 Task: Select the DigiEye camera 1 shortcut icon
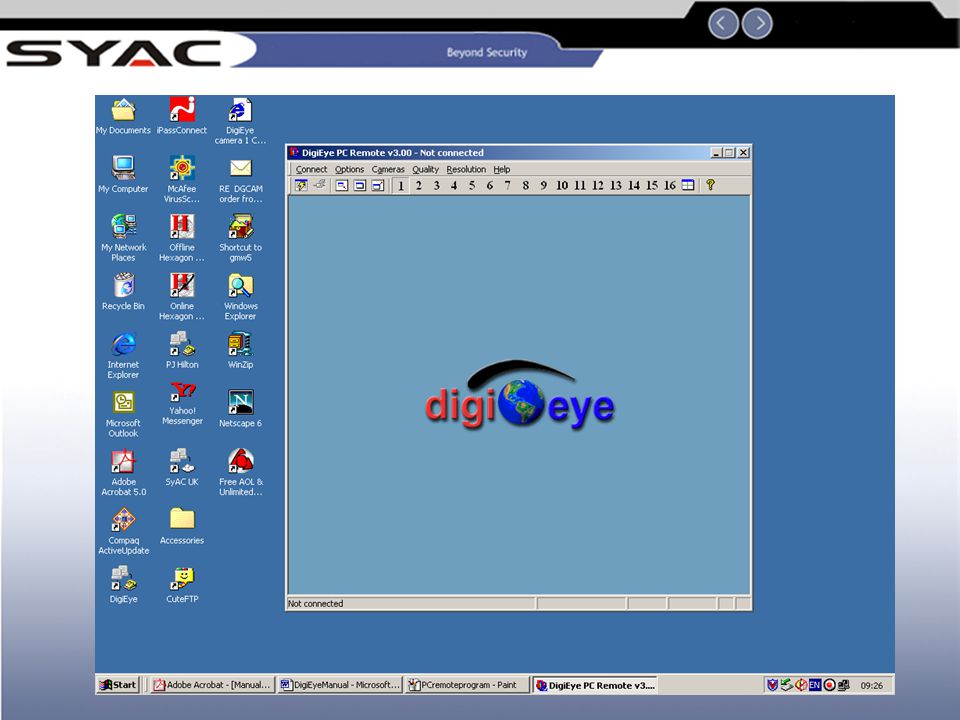pos(240,121)
